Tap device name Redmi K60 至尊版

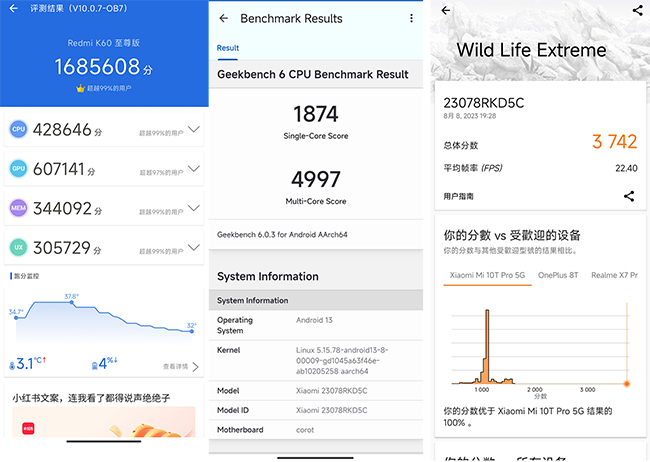tap(104, 43)
